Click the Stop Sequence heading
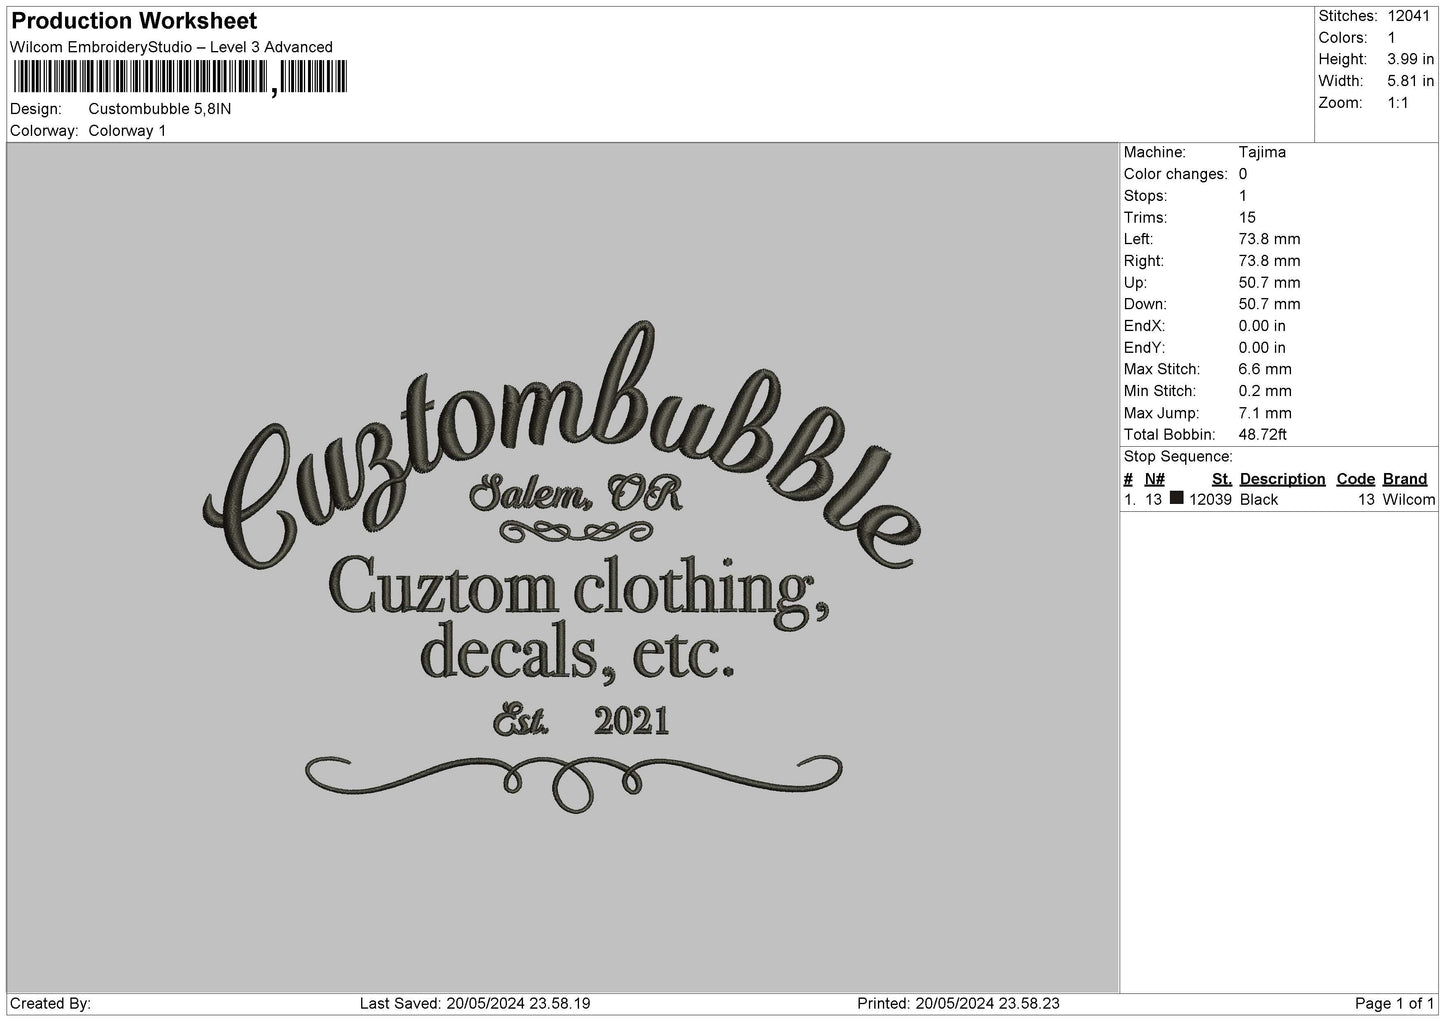This screenshot has height=1021, width=1445. point(1178,457)
